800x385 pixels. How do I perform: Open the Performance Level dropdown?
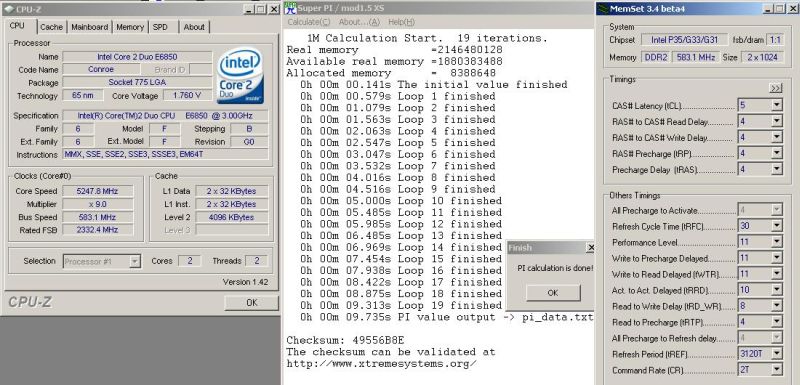tap(776, 242)
